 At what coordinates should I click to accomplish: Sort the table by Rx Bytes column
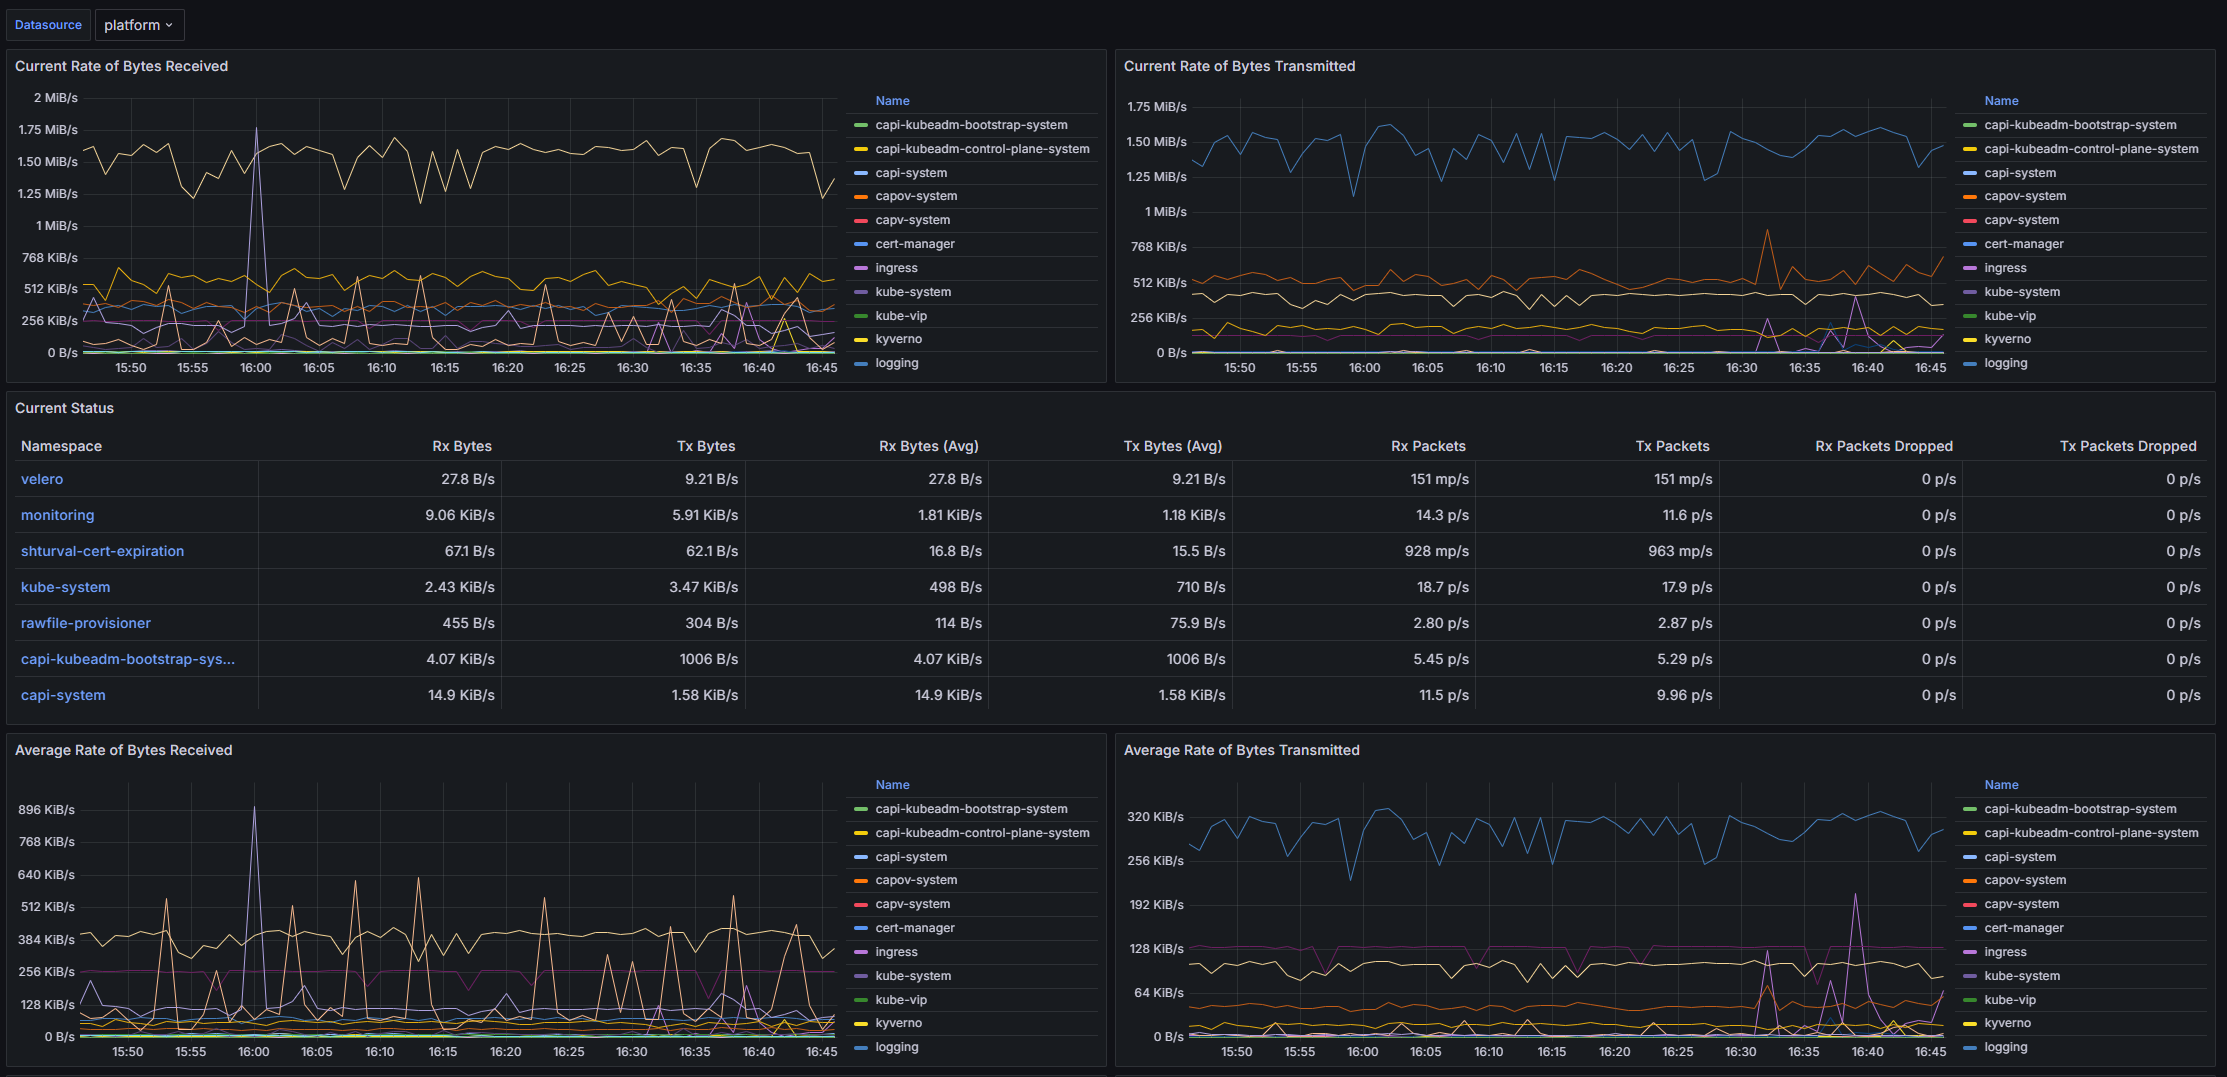(461, 446)
